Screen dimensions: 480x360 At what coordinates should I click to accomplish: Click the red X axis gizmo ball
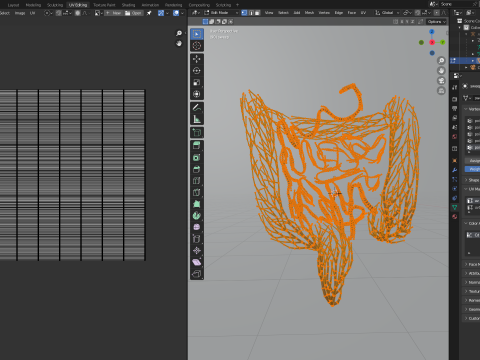(x=432, y=42)
